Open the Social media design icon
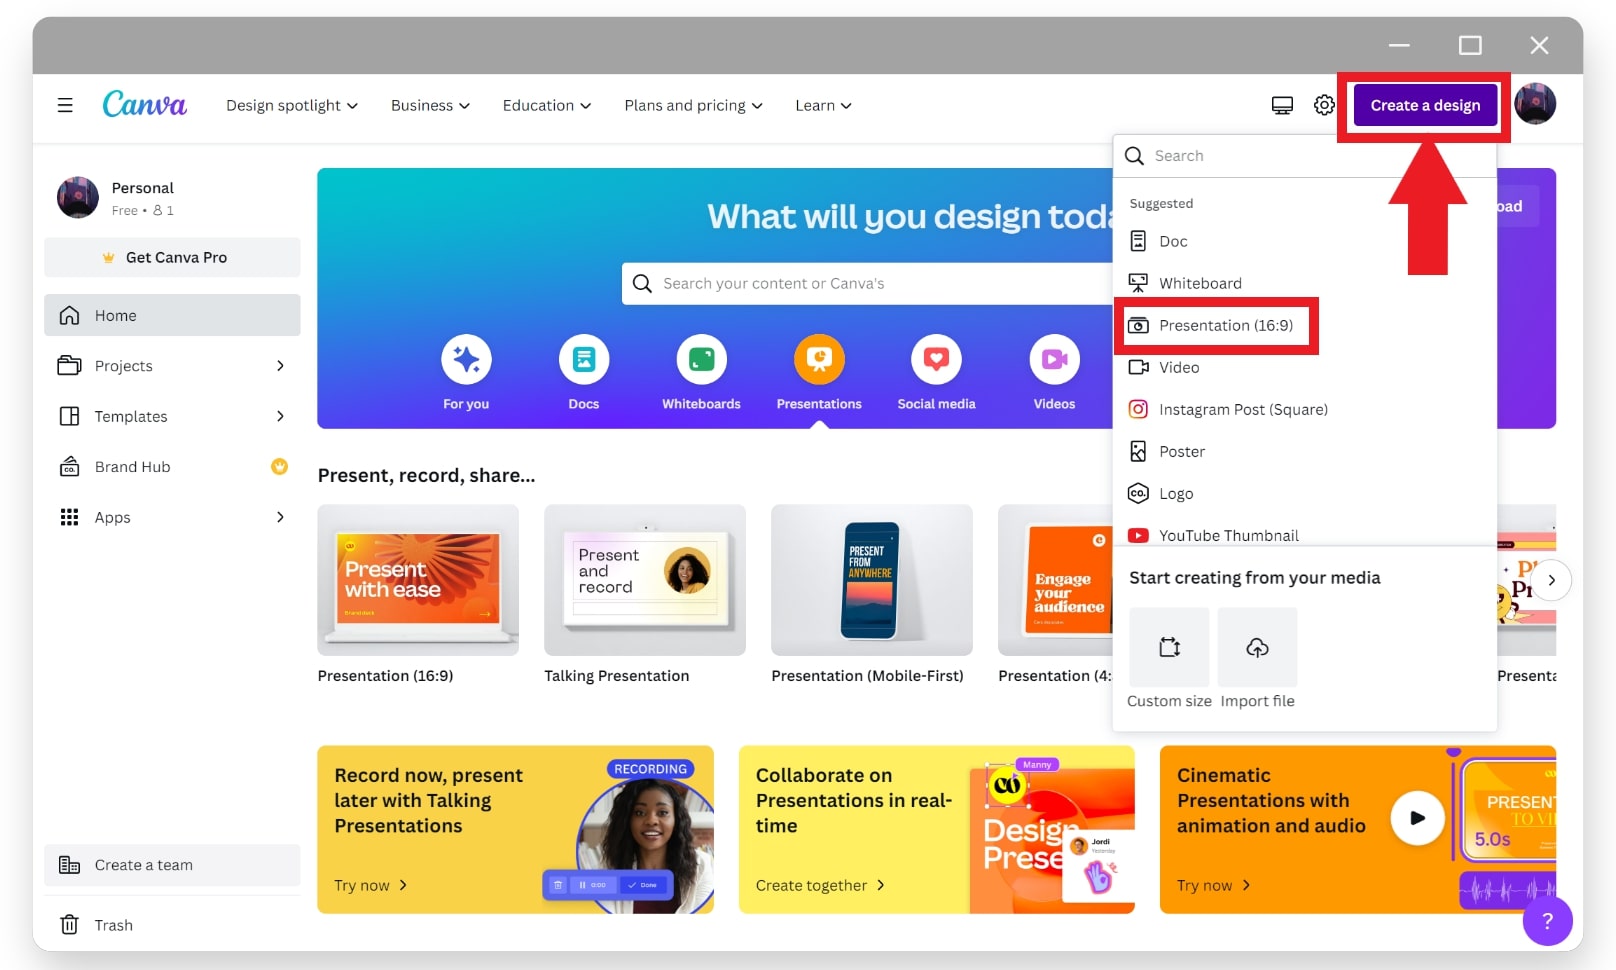The width and height of the screenshot is (1616, 970). pos(936,361)
